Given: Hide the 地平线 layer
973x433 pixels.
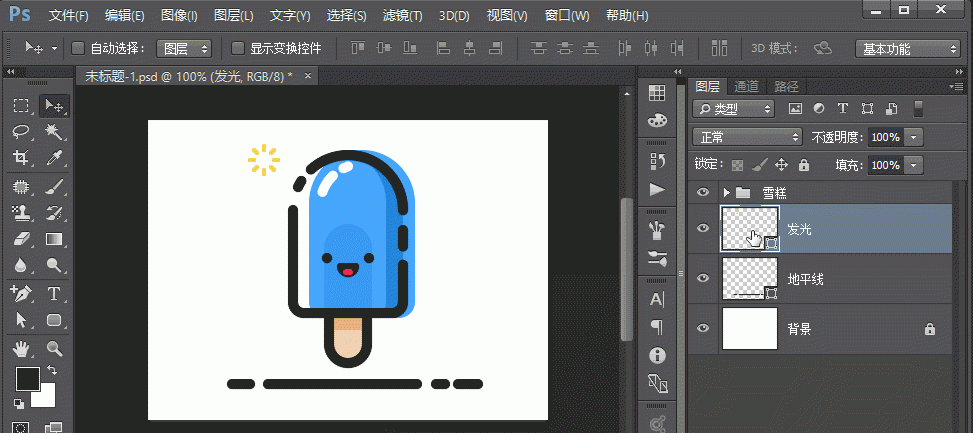Looking at the screenshot, I should (703, 278).
